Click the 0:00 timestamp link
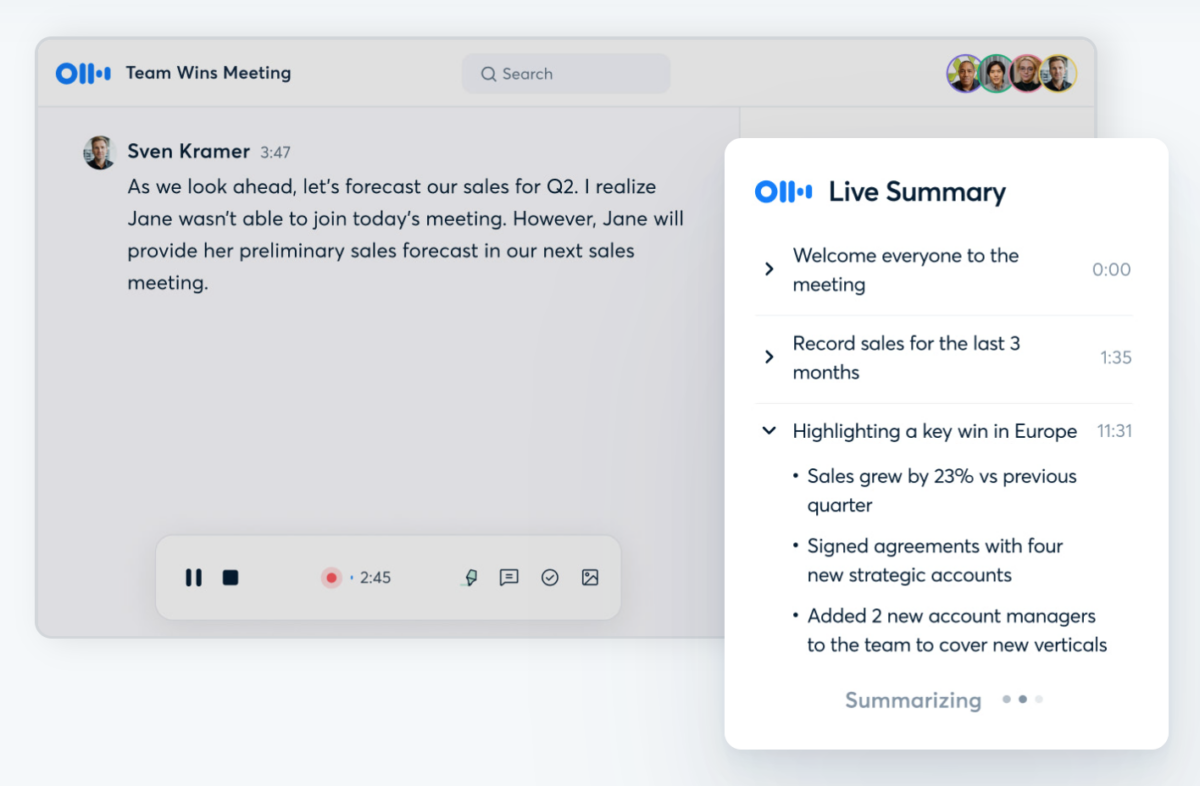 coord(1111,268)
